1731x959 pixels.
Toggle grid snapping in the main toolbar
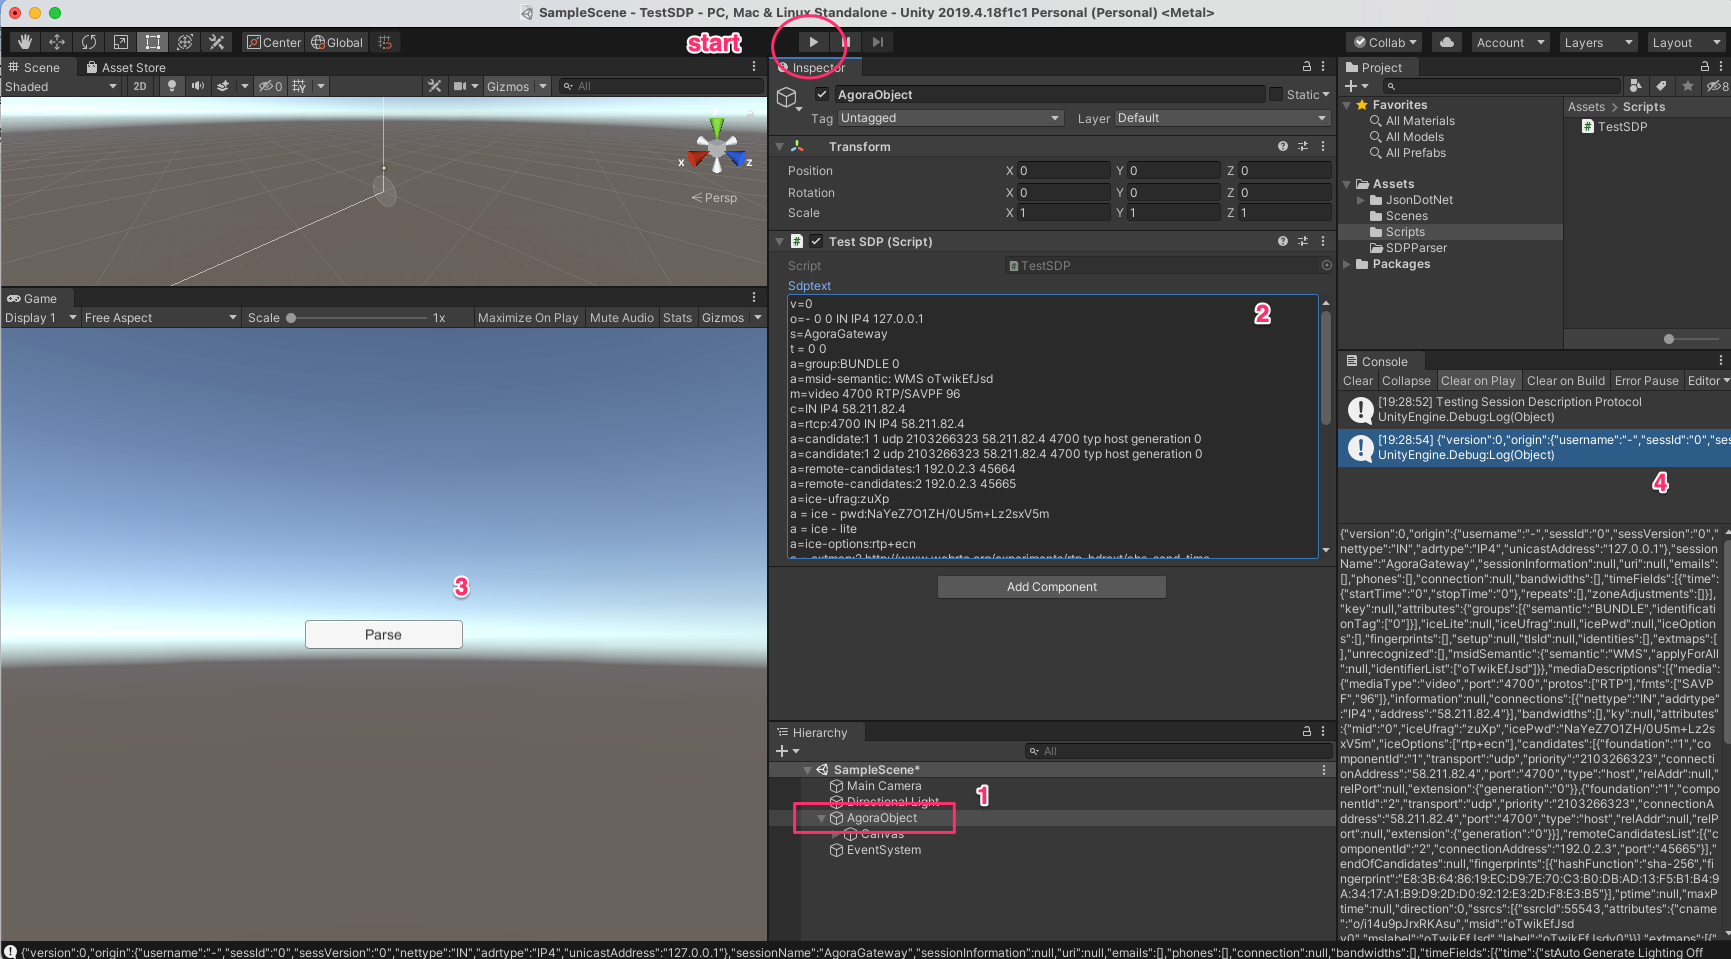[x=385, y=42]
